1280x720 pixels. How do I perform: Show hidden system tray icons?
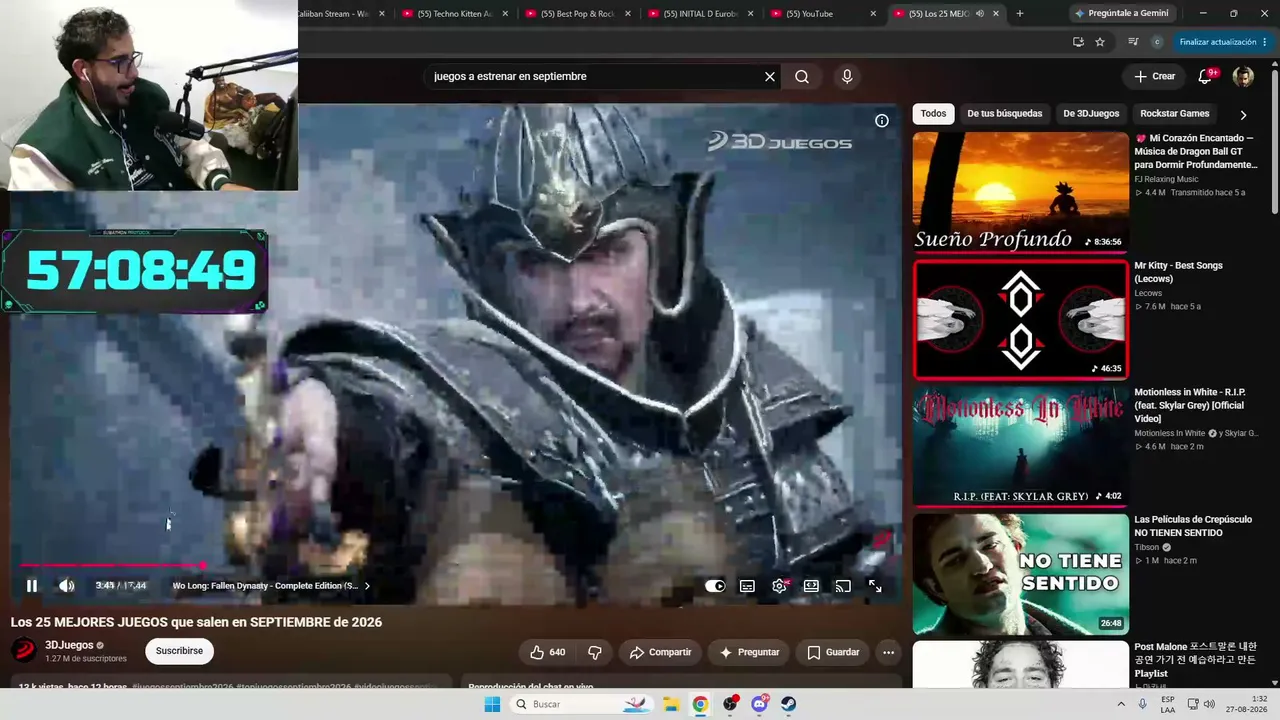coord(1123,704)
